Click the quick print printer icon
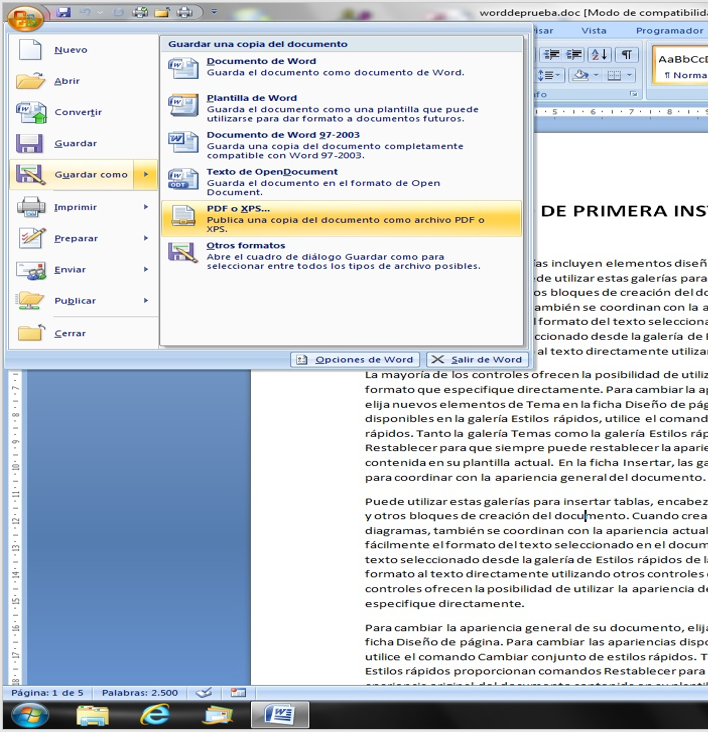Screen dimensions: 708x732 [x=185, y=12]
